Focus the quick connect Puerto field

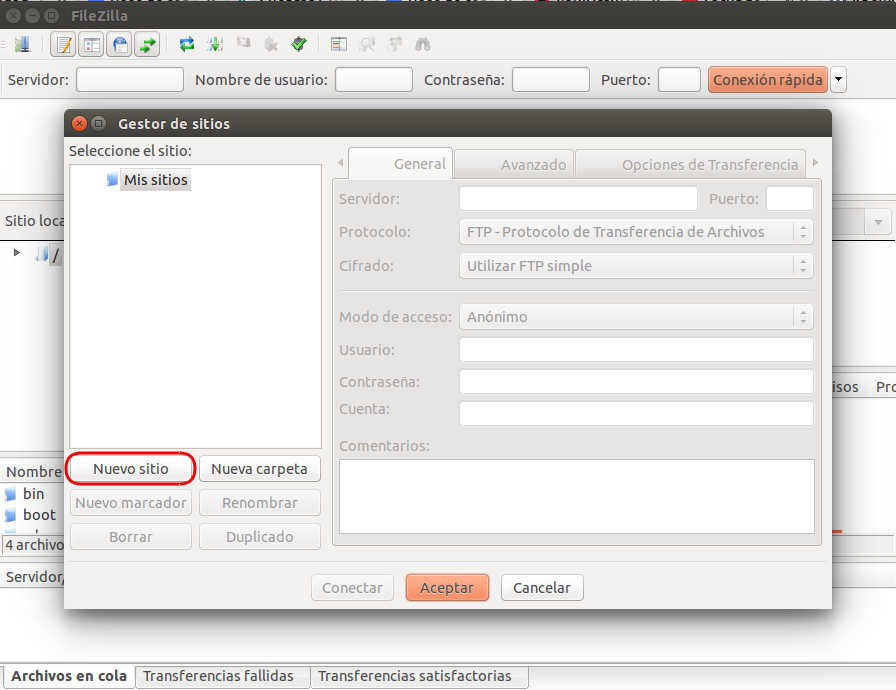coord(679,79)
